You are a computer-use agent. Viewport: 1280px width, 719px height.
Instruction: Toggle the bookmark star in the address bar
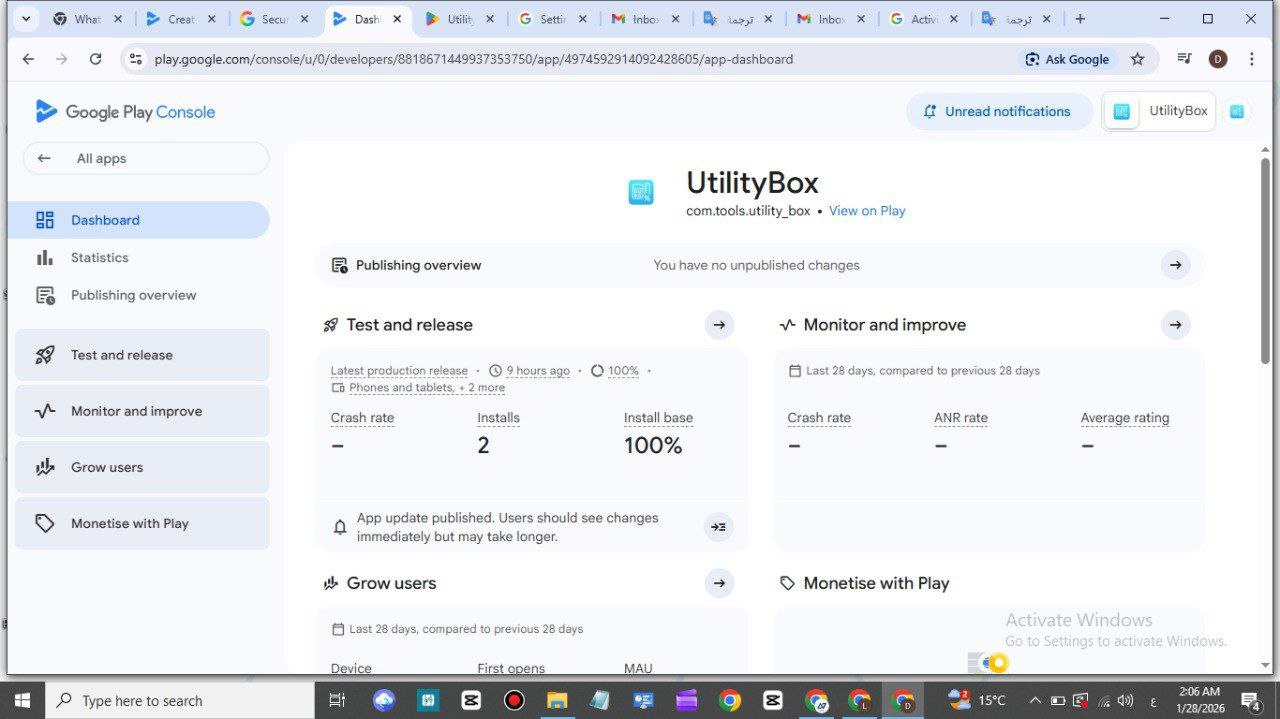coord(1137,59)
